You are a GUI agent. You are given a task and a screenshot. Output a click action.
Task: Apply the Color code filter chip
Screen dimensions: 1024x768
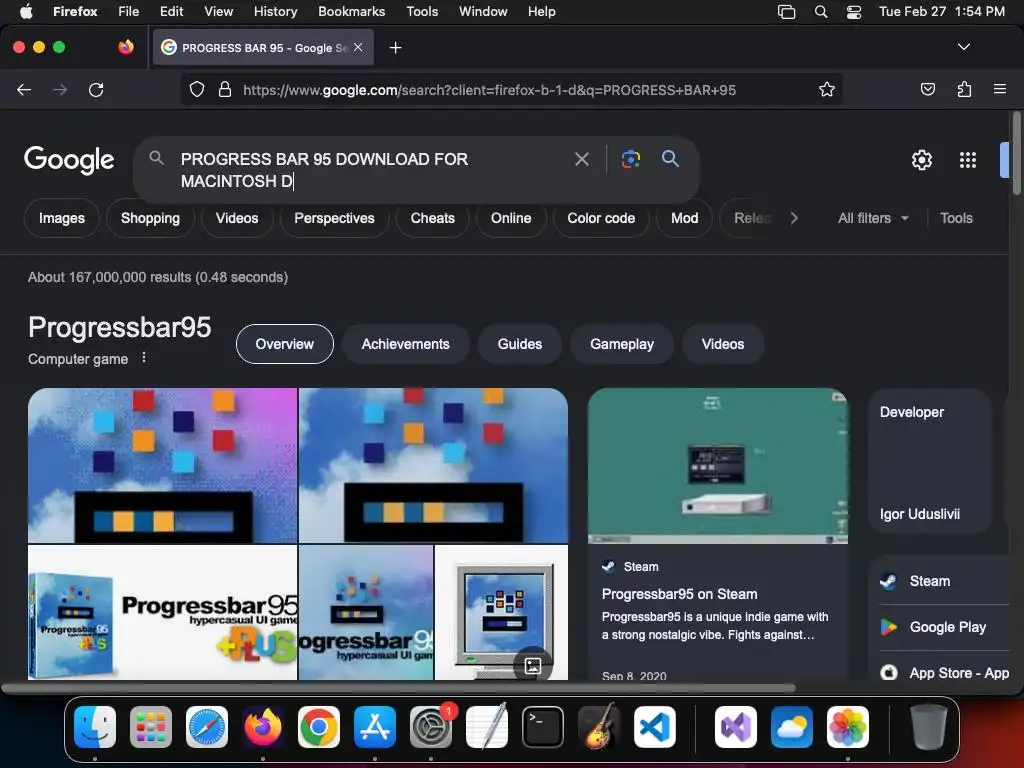pyautogui.click(x=601, y=218)
